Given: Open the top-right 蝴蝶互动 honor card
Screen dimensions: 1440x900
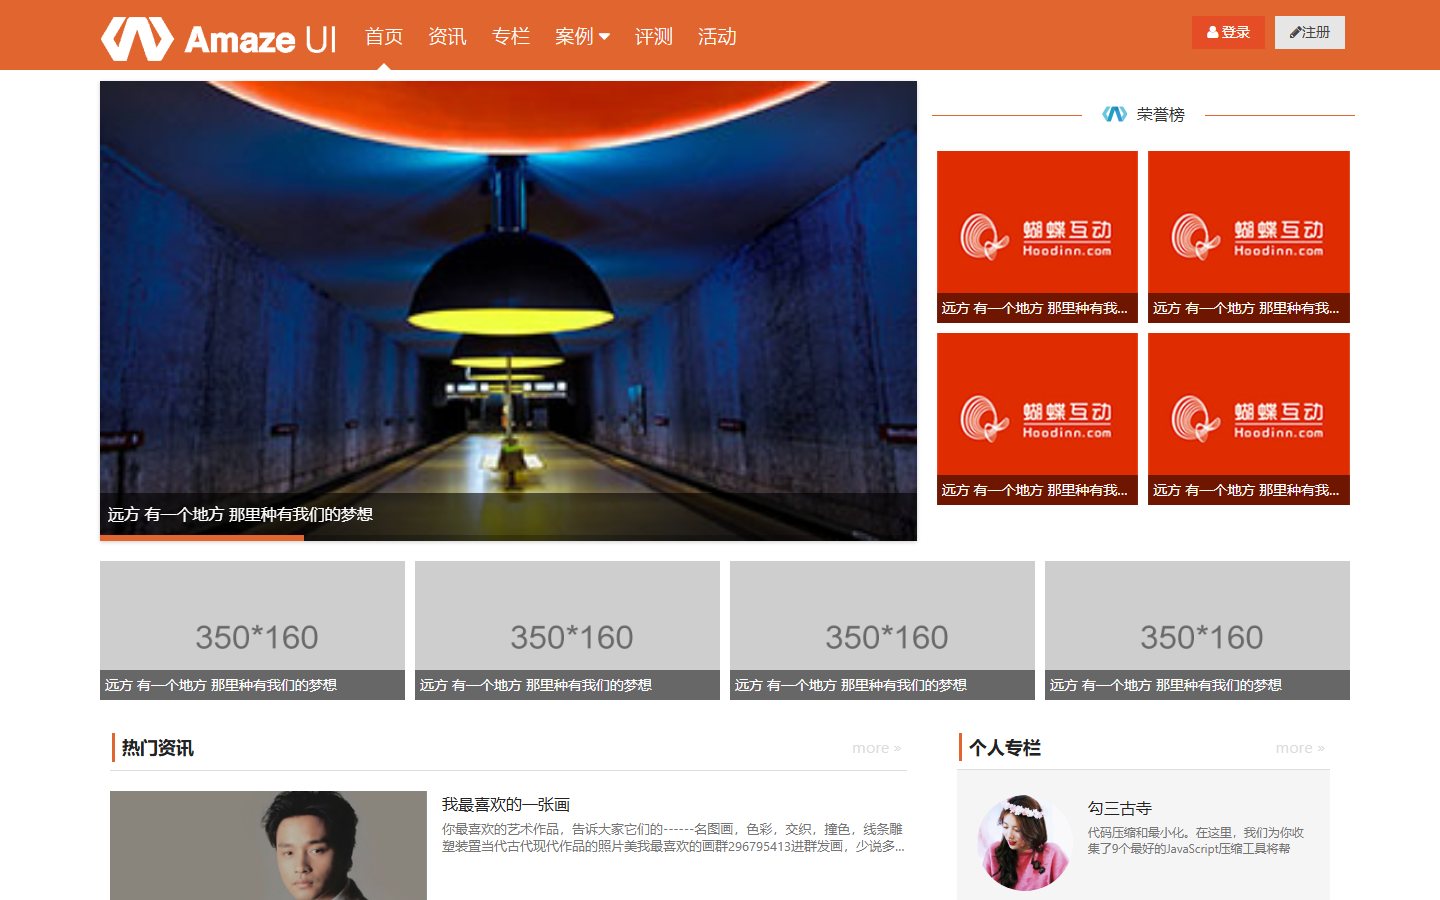Looking at the screenshot, I should (x=1249, y=237).
